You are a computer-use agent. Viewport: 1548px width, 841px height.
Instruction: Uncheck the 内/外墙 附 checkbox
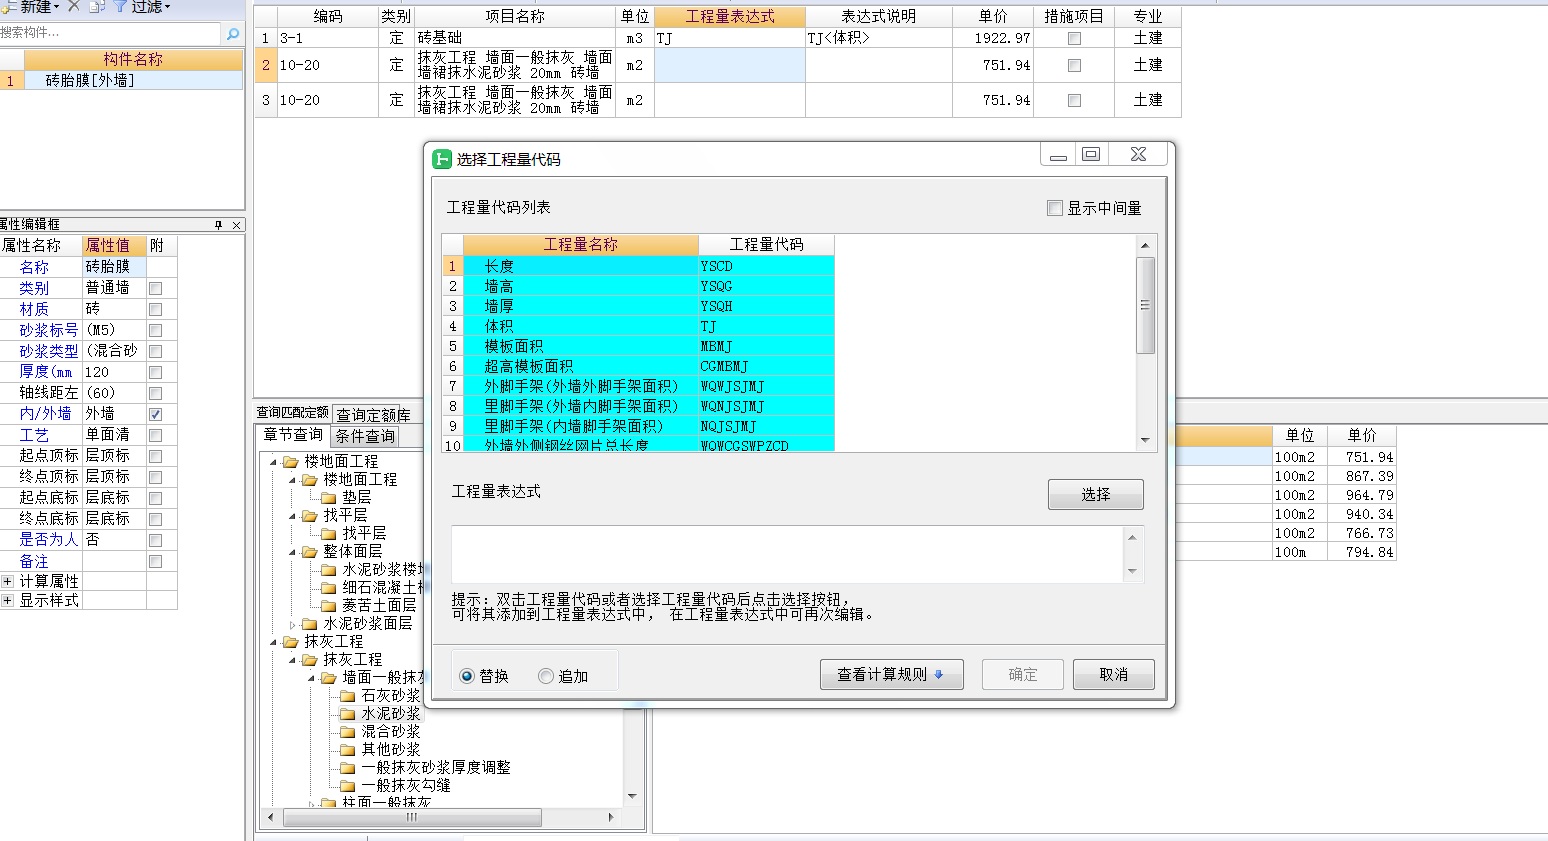click(156, 414)
